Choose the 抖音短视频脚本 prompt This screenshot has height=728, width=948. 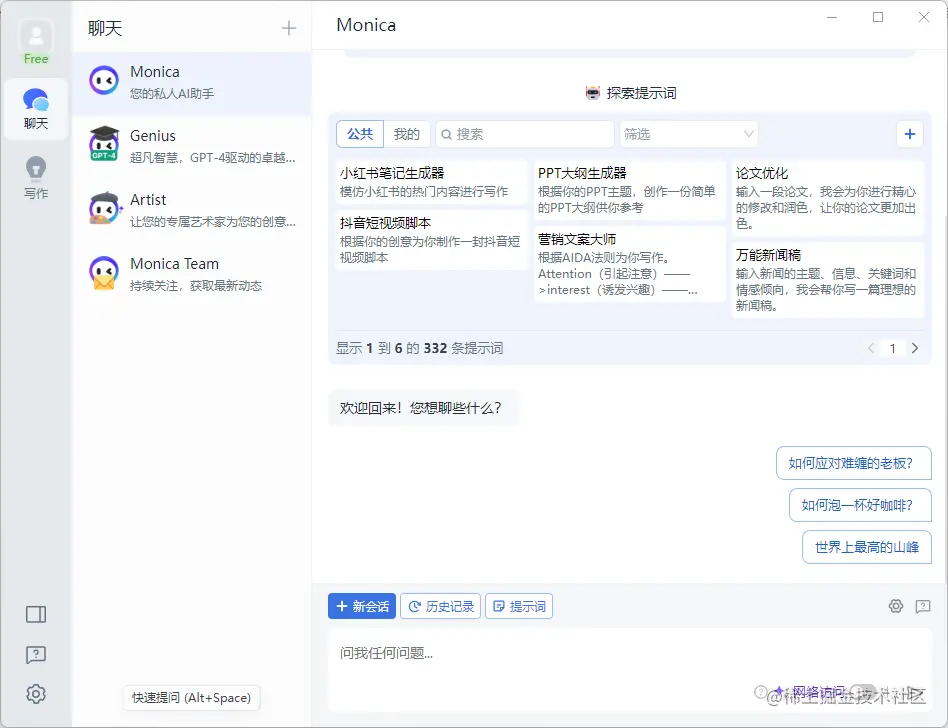pos(431,240)
